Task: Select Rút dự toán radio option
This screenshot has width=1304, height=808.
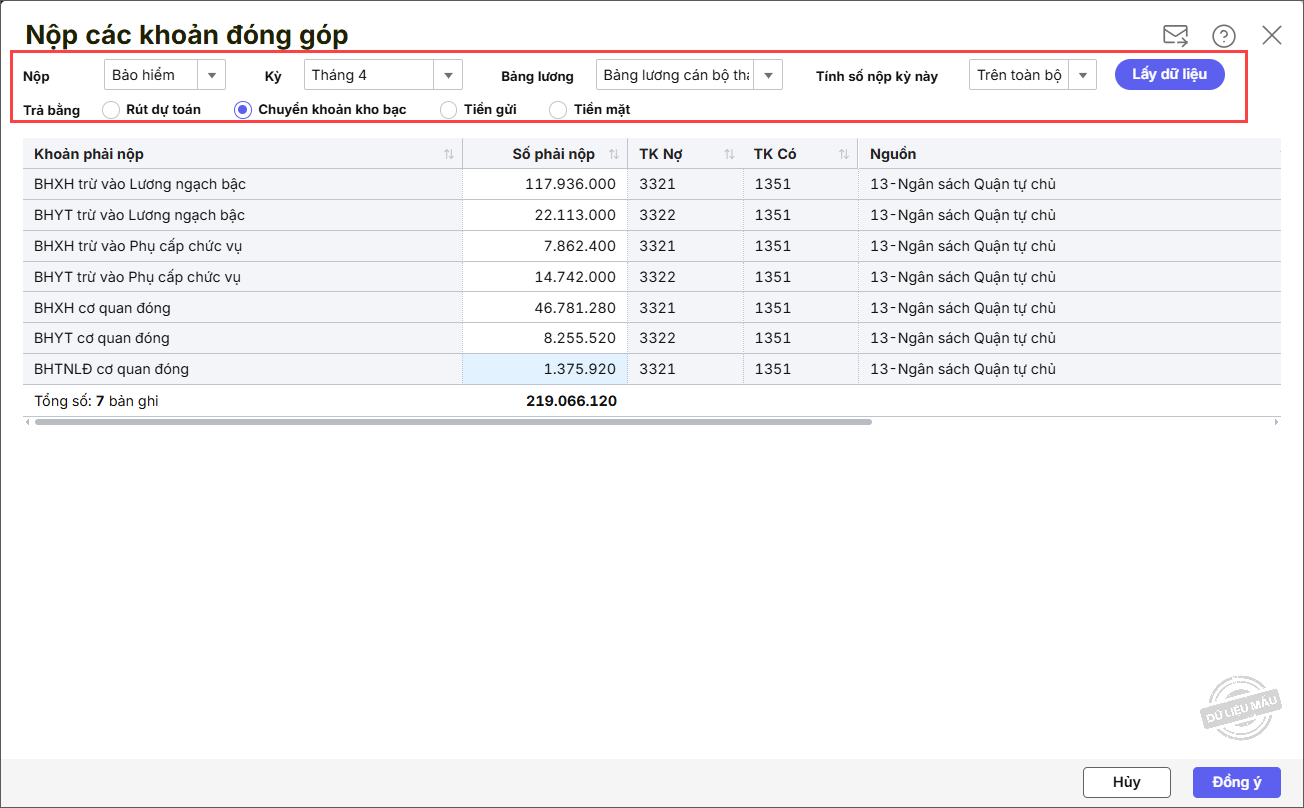Action: [x=111, y=110]
